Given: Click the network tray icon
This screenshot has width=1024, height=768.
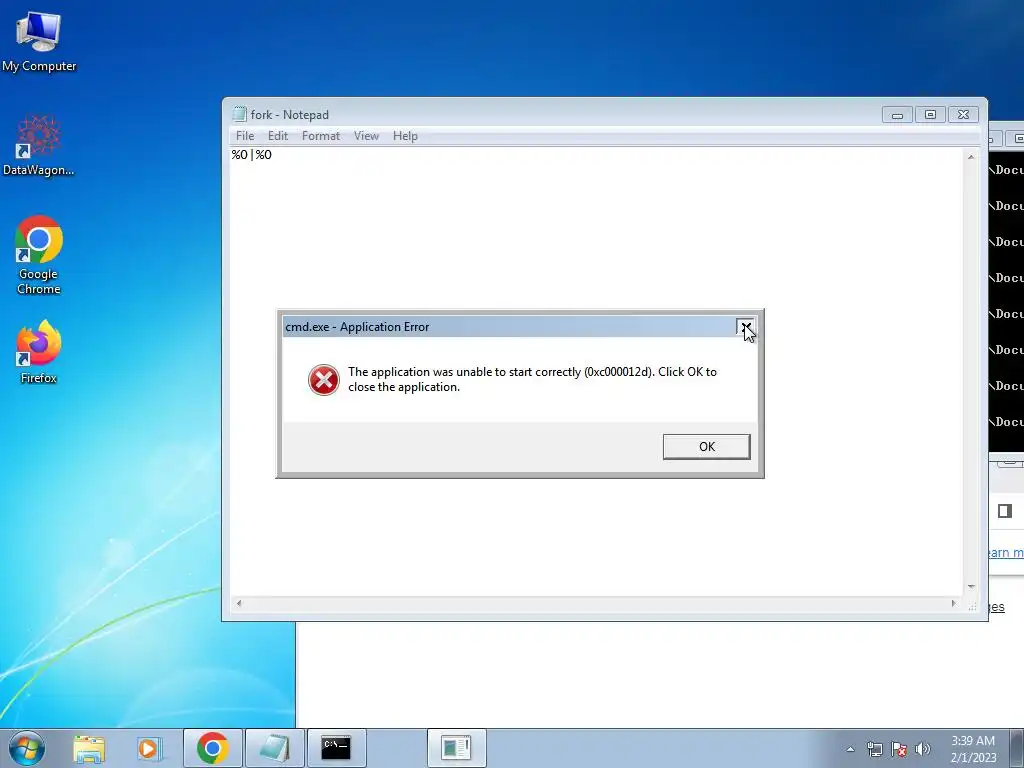Looking at the screenshot, I should (874, 749).
